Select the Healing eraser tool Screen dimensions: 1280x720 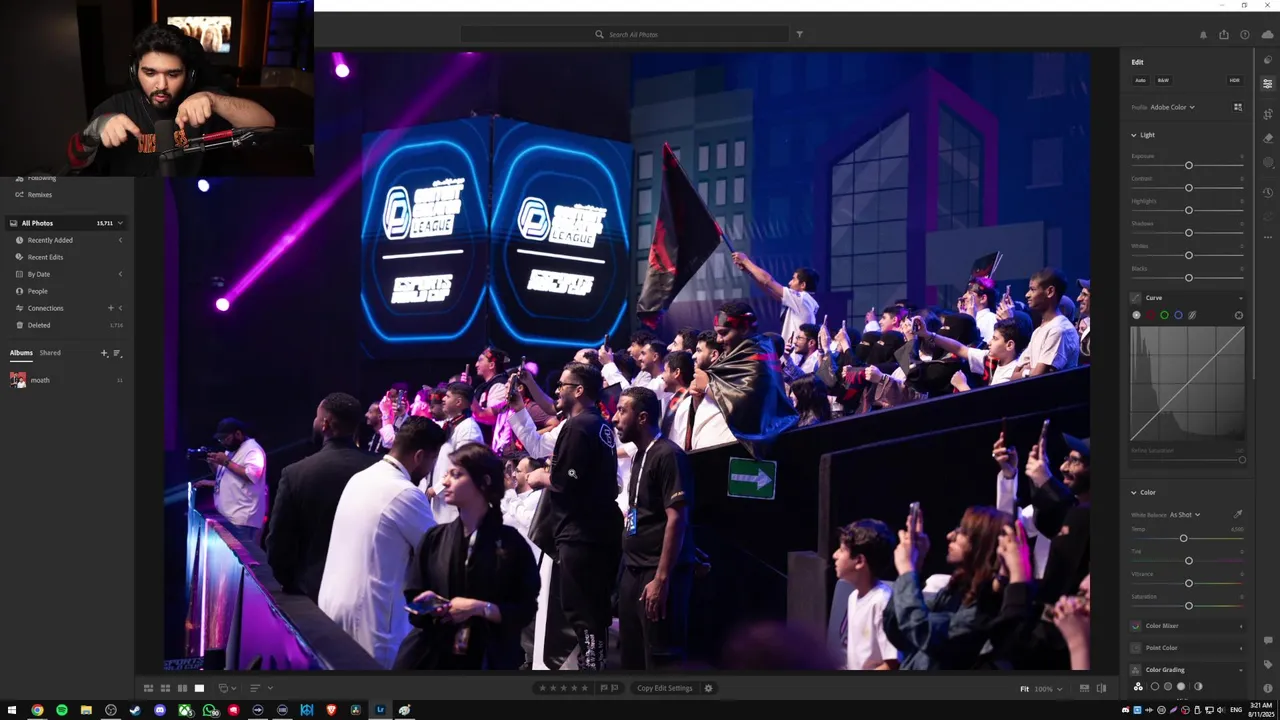1268,138
